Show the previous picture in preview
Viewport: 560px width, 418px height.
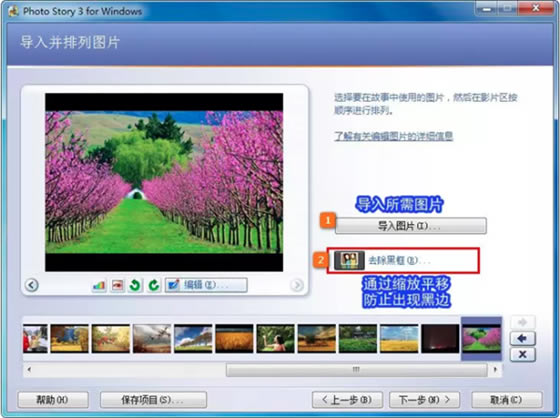click(32, 285)
